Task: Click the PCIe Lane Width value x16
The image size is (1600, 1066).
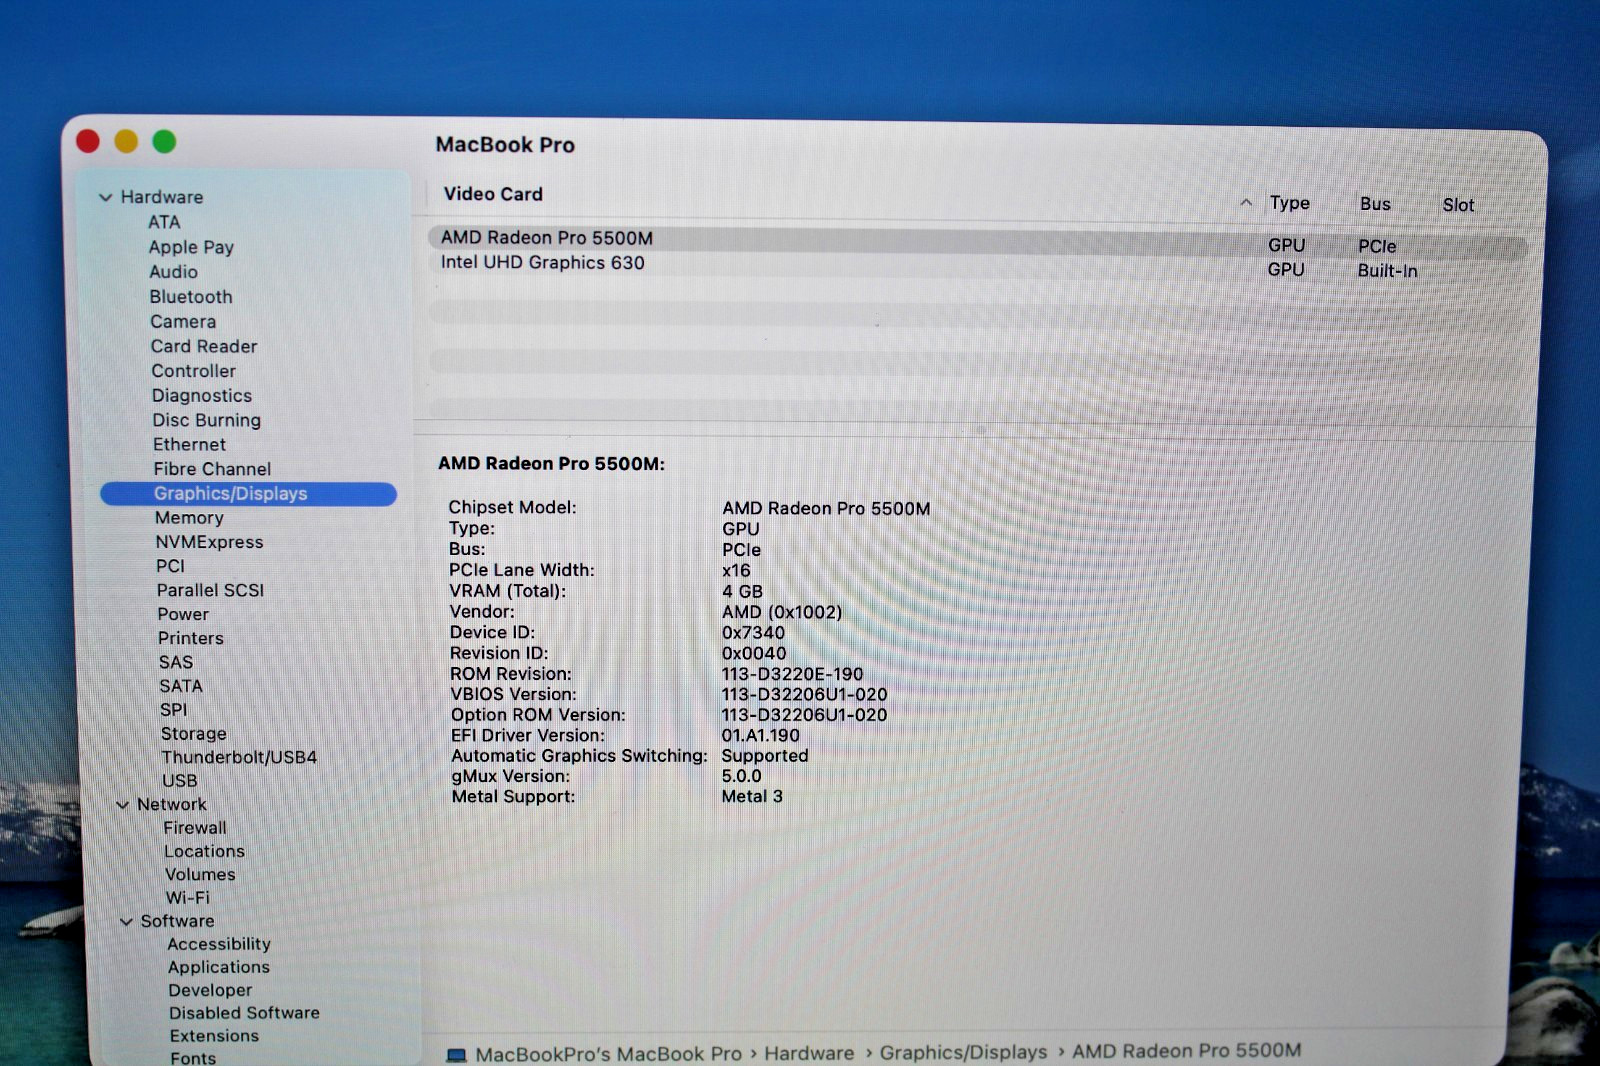Action: click(x=736, y=571)
